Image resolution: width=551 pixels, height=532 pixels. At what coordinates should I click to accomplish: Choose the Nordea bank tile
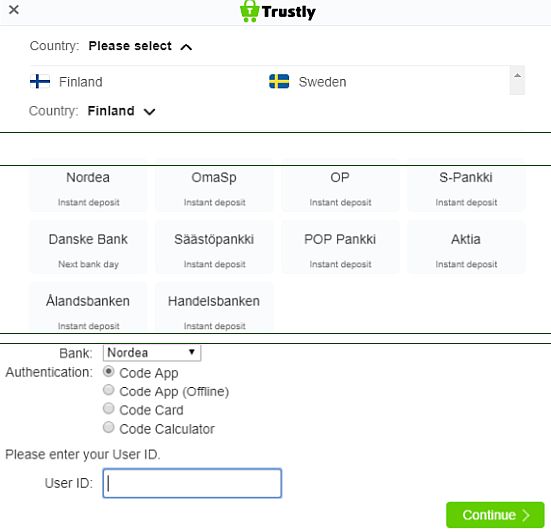coord(88,186)
